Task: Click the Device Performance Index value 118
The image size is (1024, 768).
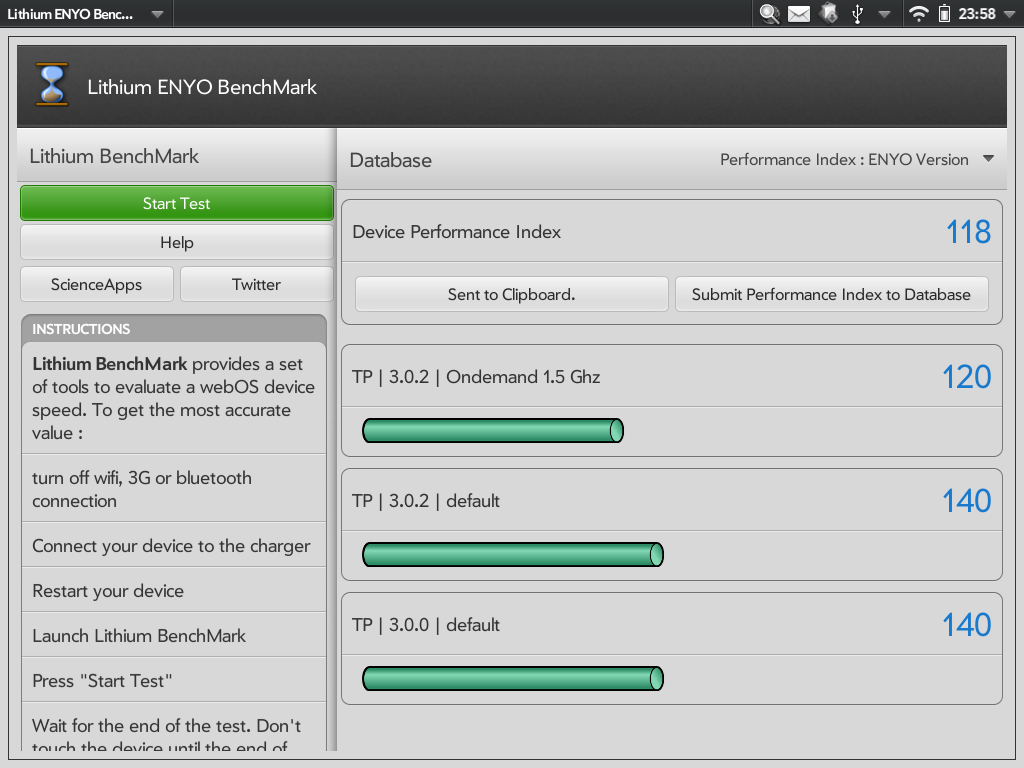Action: pos(968,232)
